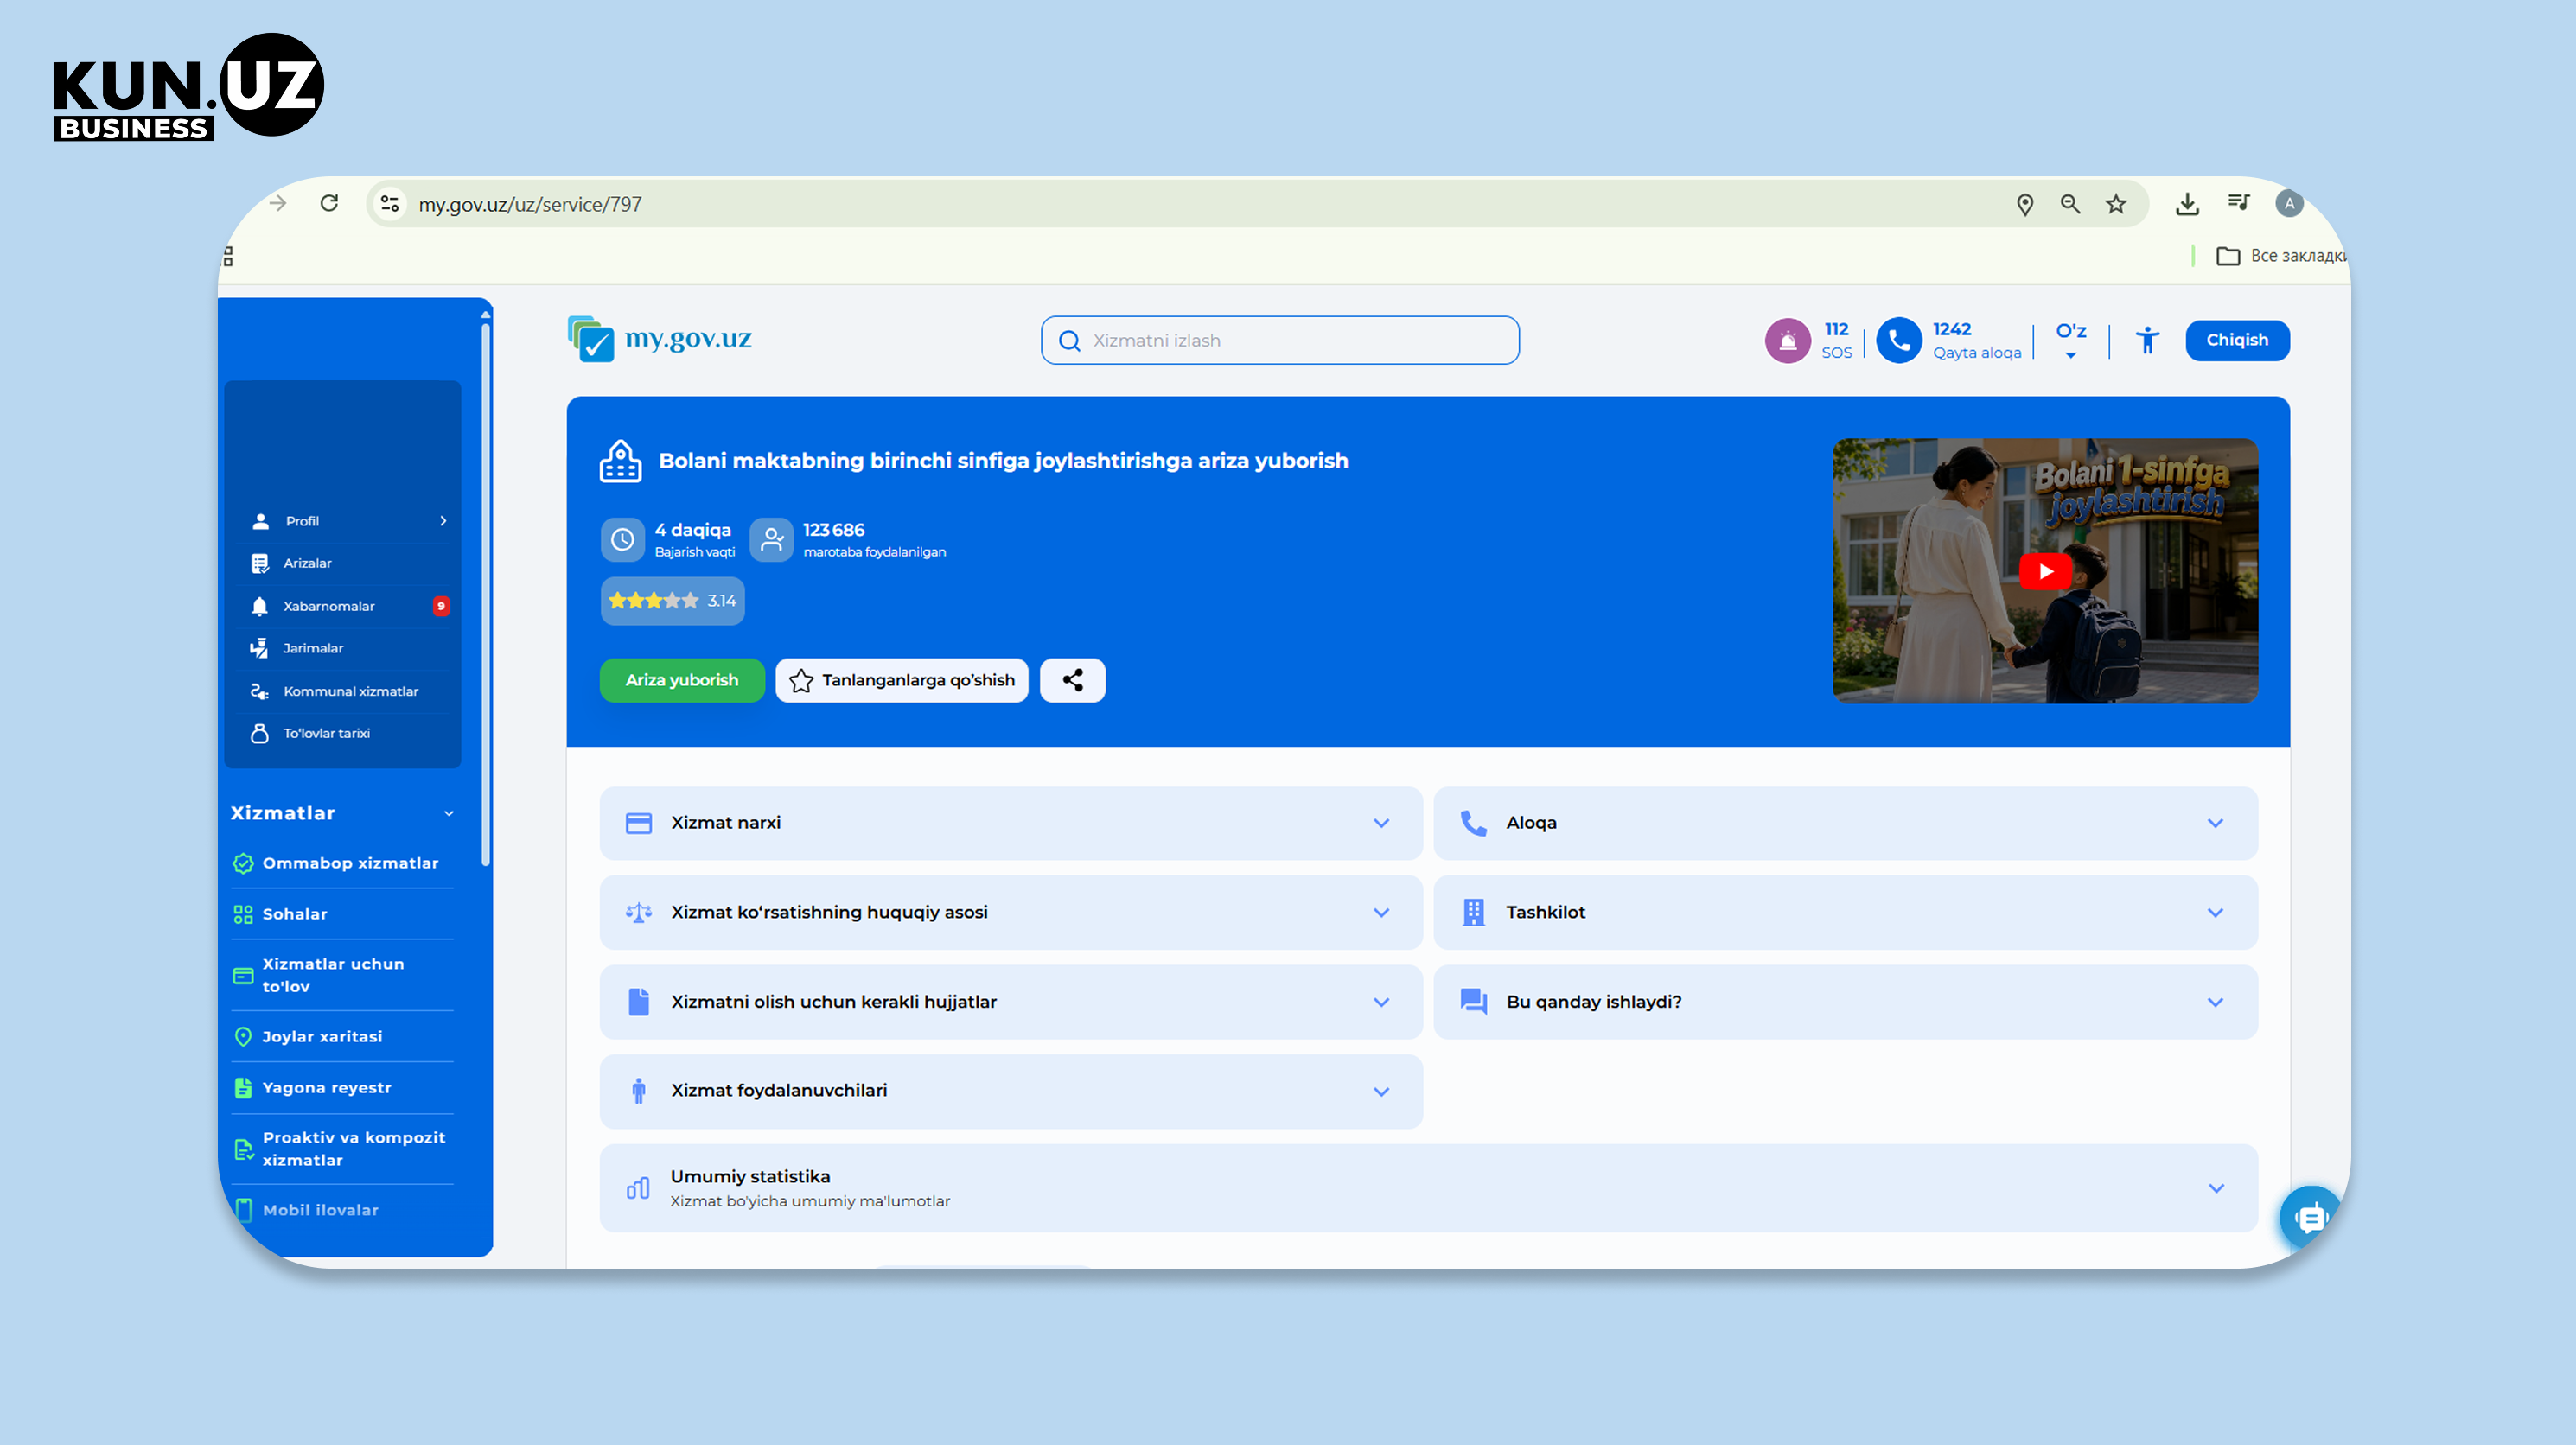Expand the Xizmat narxi section
Image resolution: width=2576 pixels, height=1445 pixels.
(1010, 823)
